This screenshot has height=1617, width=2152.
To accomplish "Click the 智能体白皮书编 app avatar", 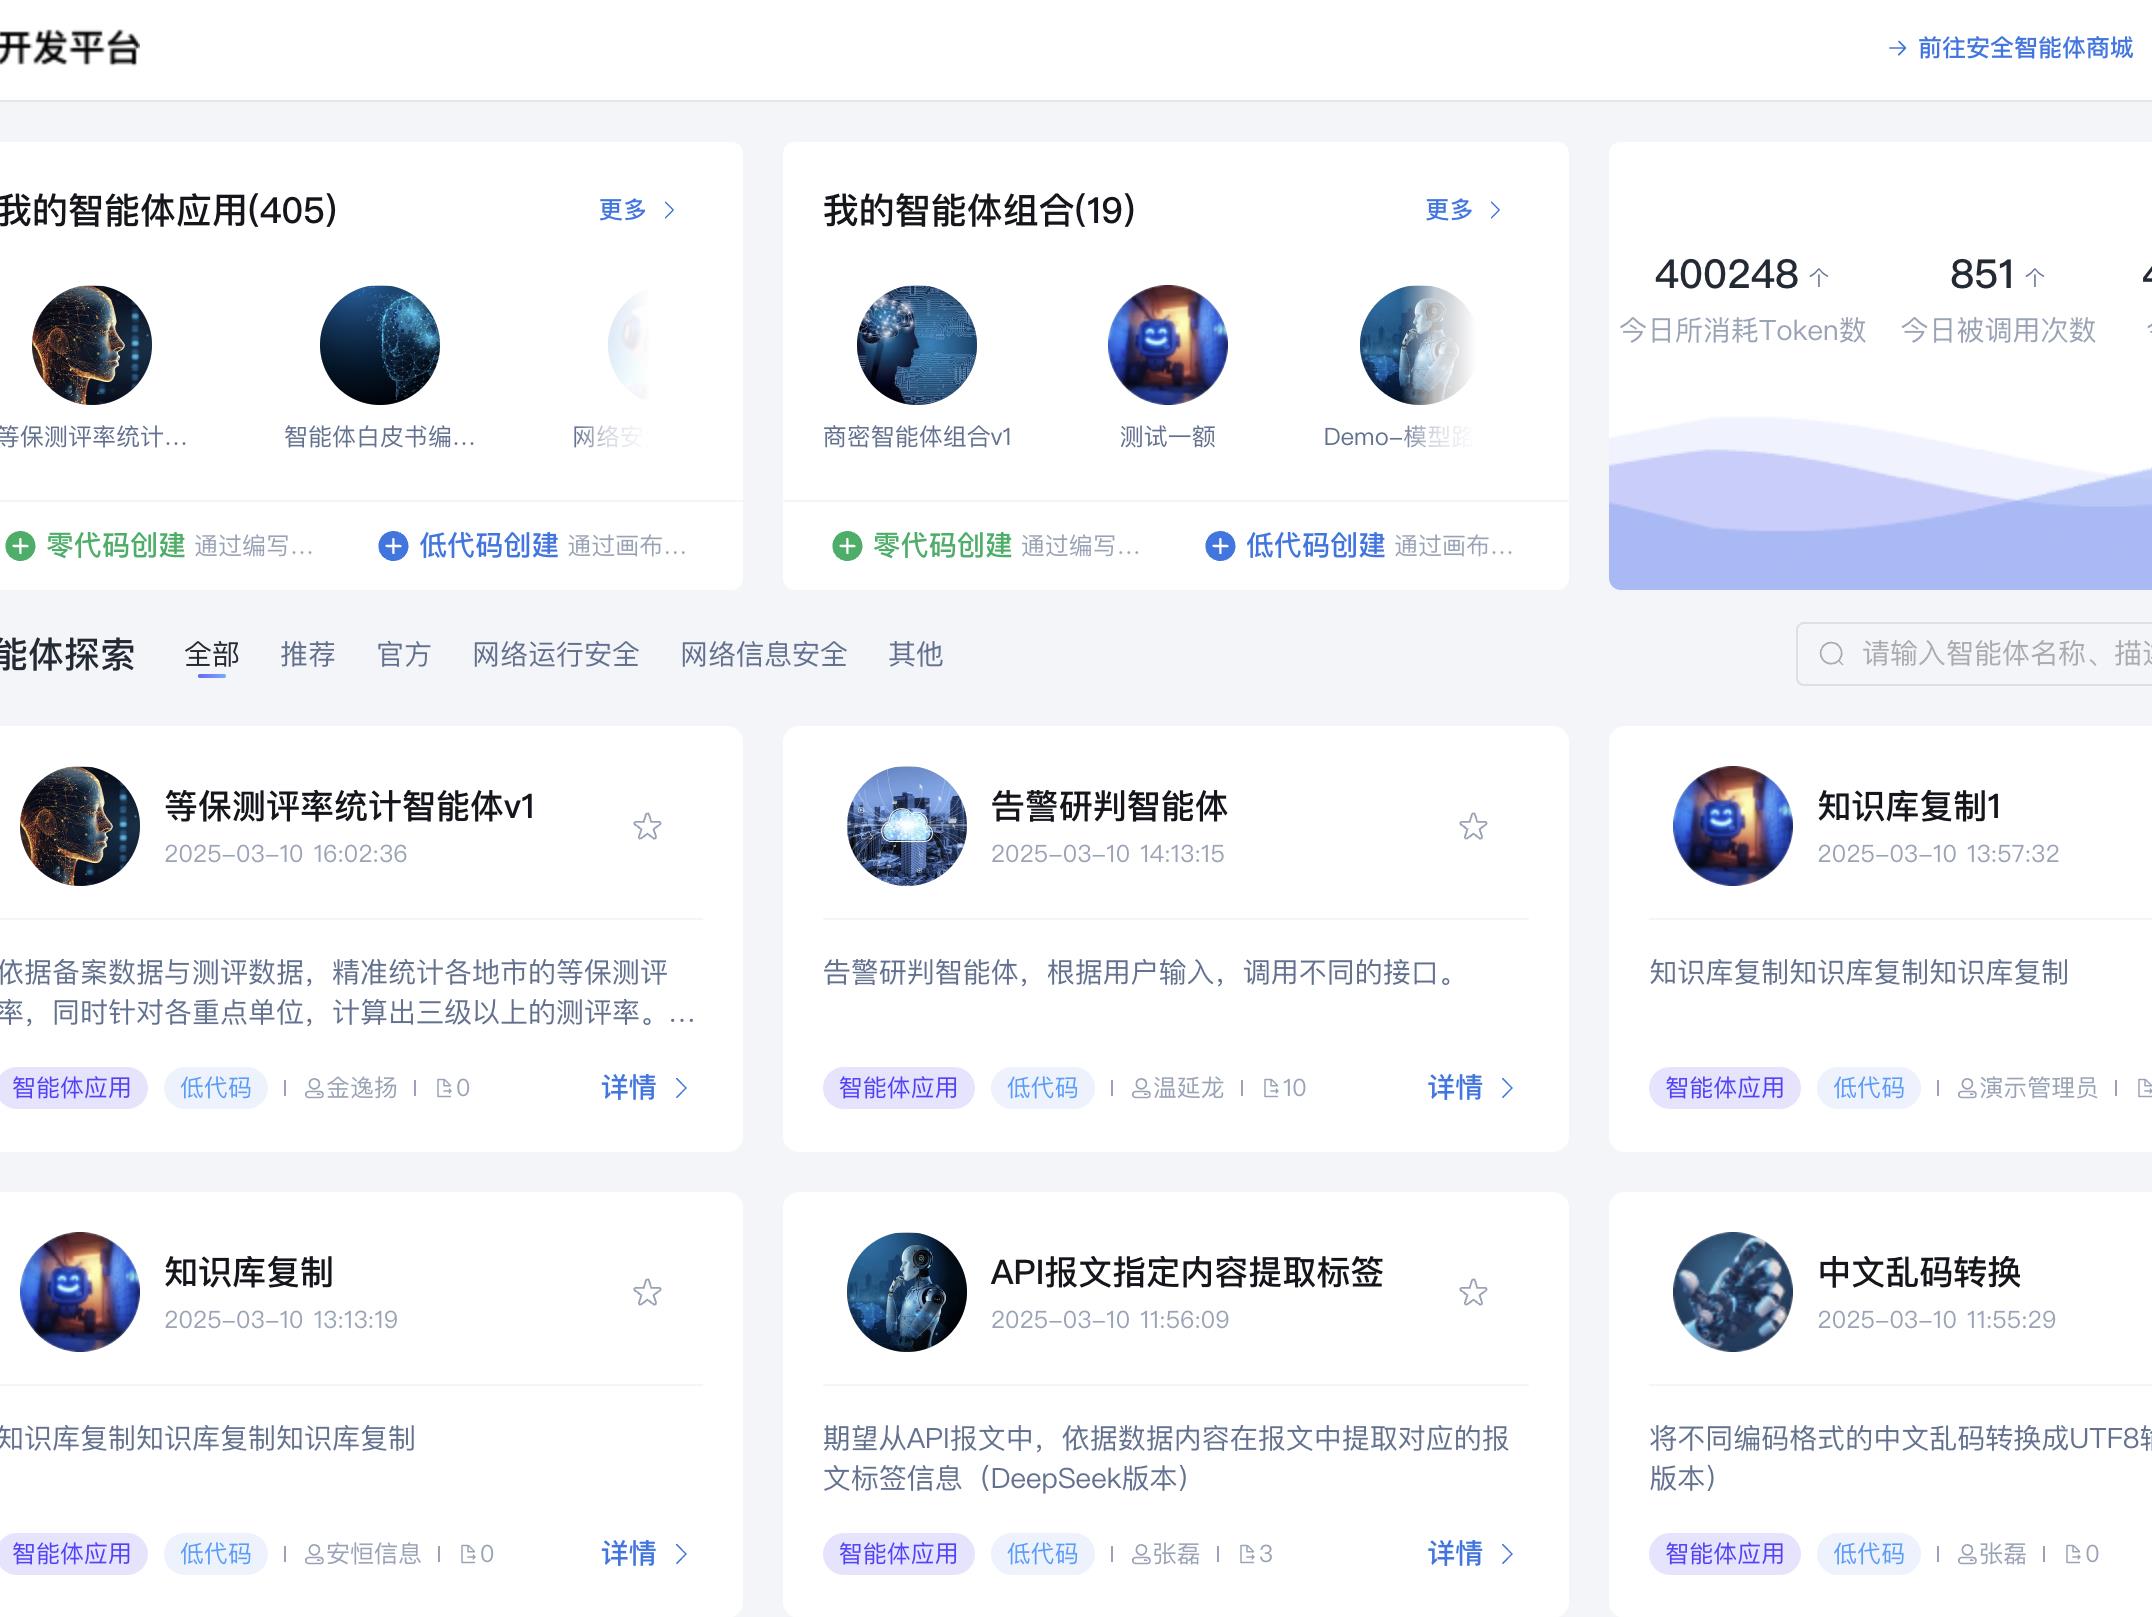I will point(380,345).
